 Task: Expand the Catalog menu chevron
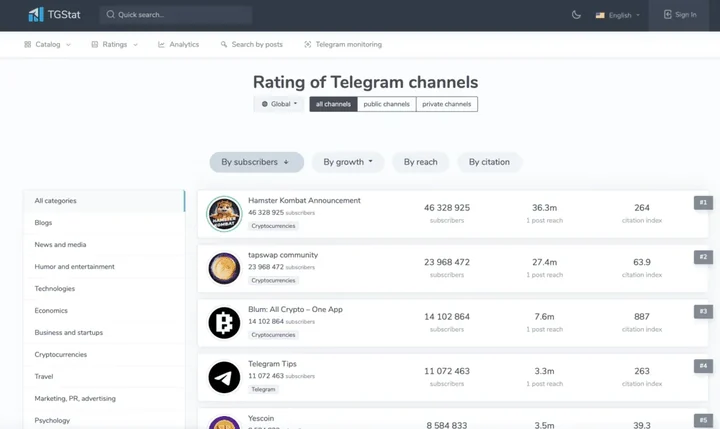coord(68,45)
